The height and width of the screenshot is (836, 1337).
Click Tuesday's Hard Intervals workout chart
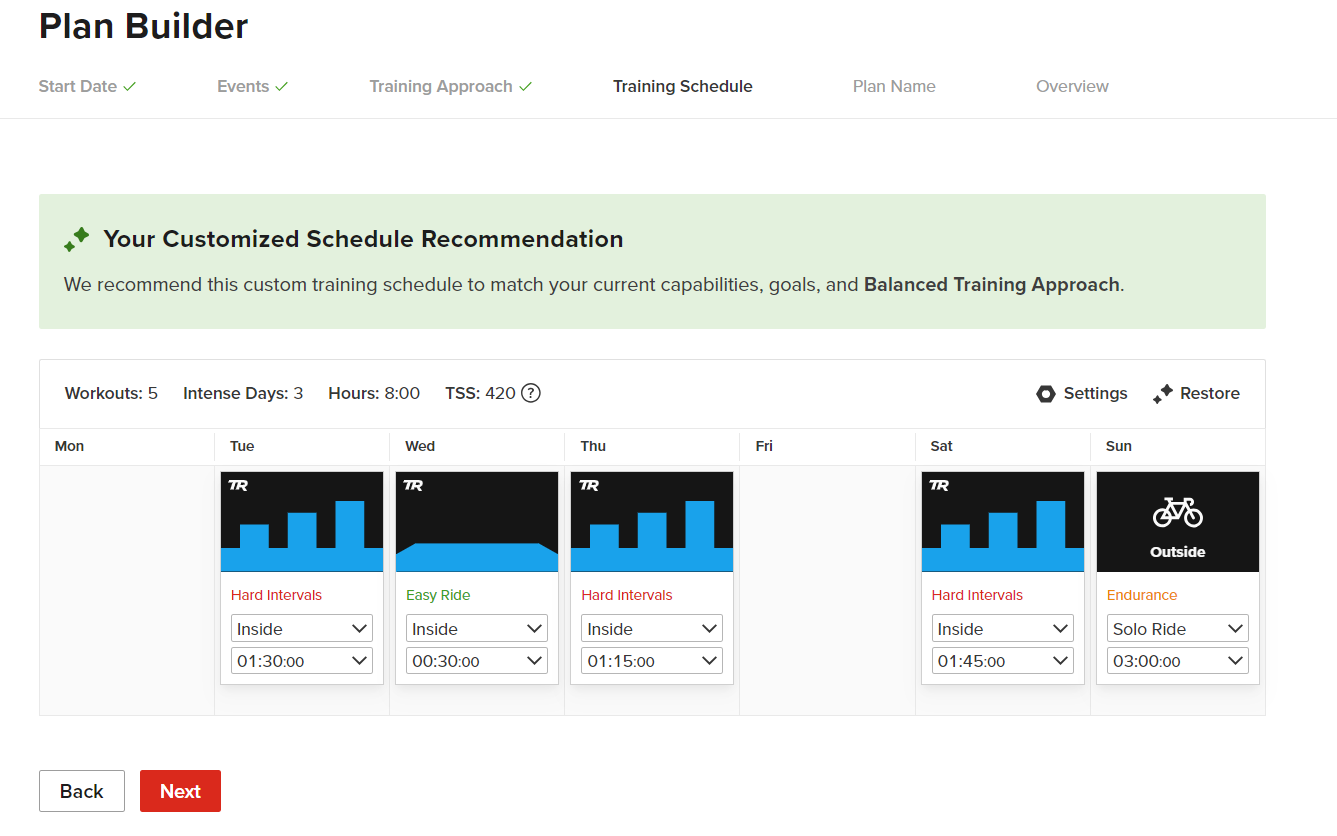pyautogui.click(x=301, y=520)
